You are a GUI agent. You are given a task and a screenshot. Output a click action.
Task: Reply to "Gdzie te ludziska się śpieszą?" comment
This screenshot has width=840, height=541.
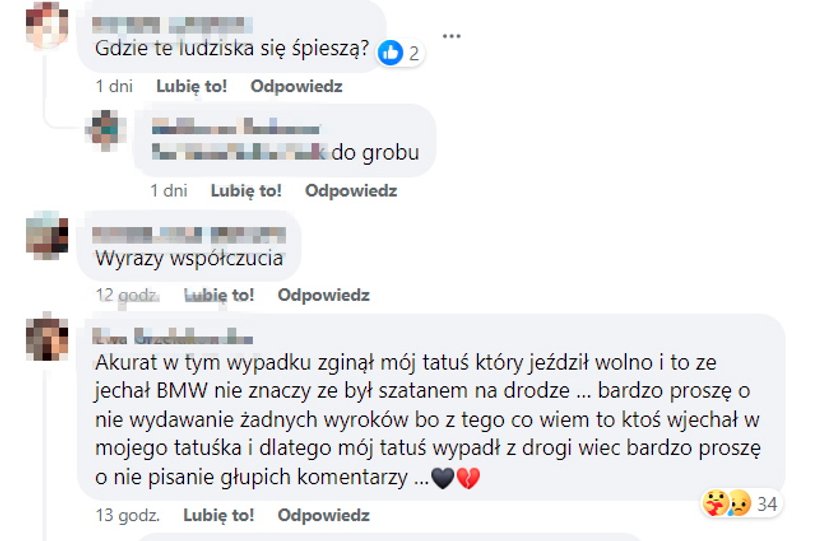pyautogui.click(x=296, y=86)
